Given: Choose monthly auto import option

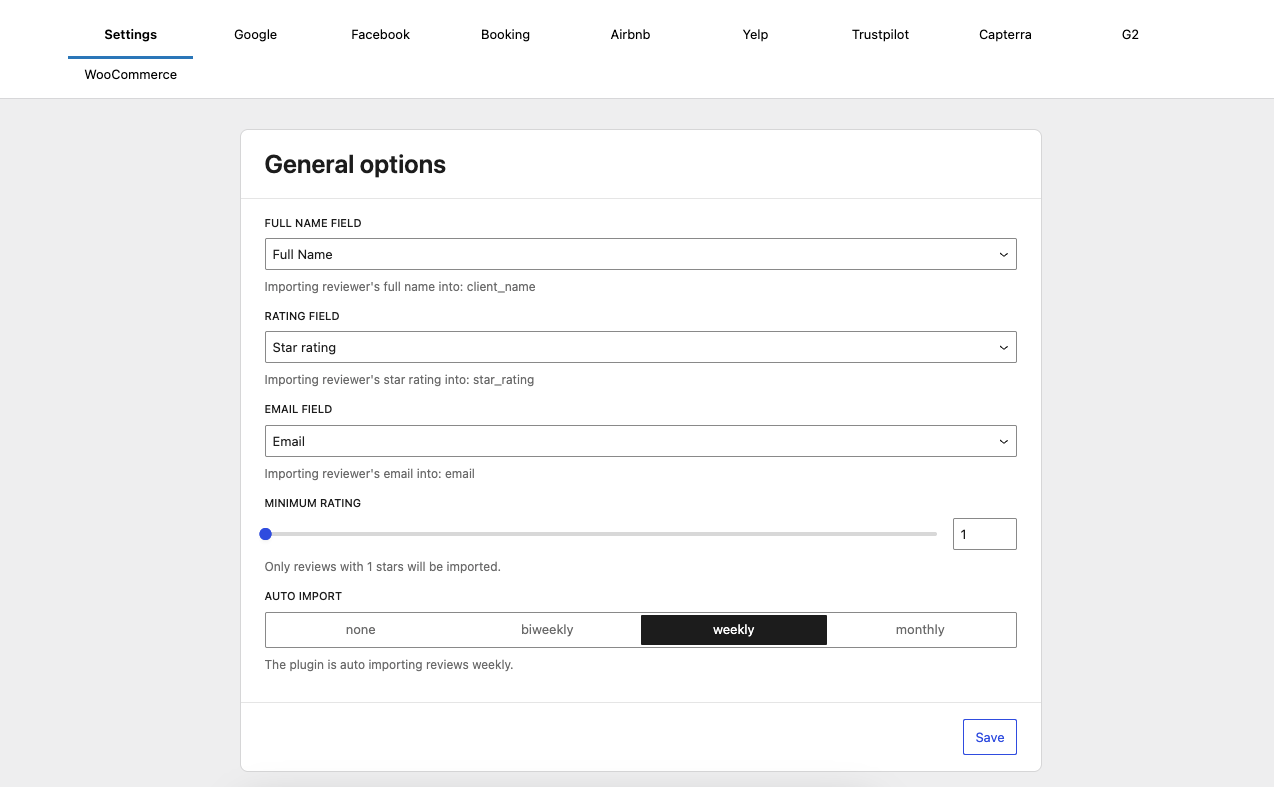Looking at the screenshot, I should [x=920, y=630].
